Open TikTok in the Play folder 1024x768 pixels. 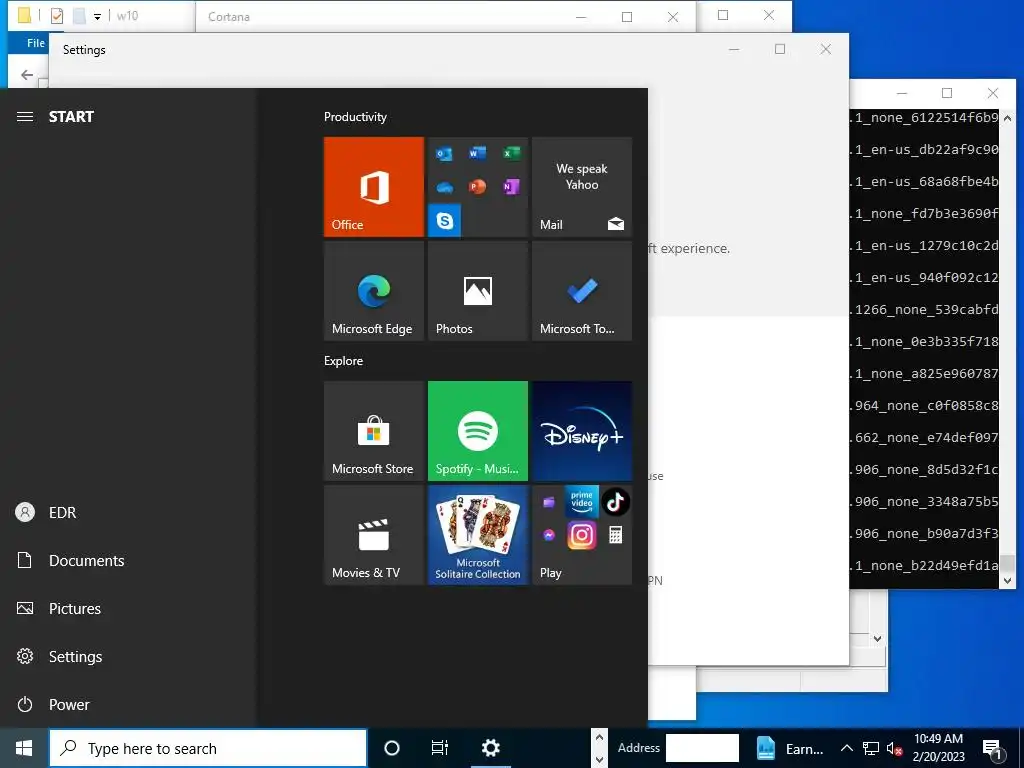pos(615,502)
